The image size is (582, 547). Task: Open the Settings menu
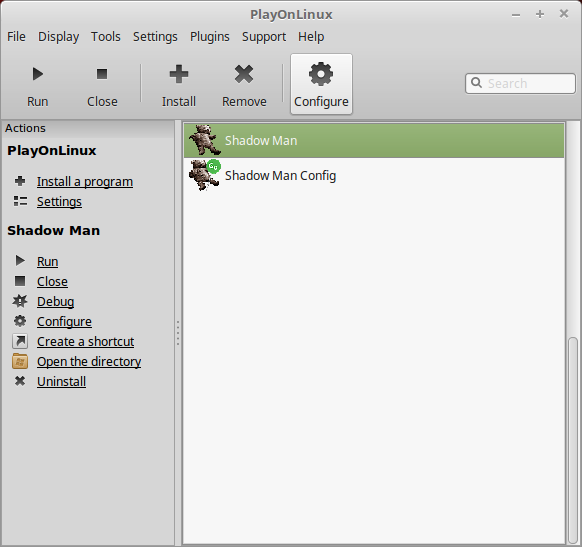click(155, 37)
